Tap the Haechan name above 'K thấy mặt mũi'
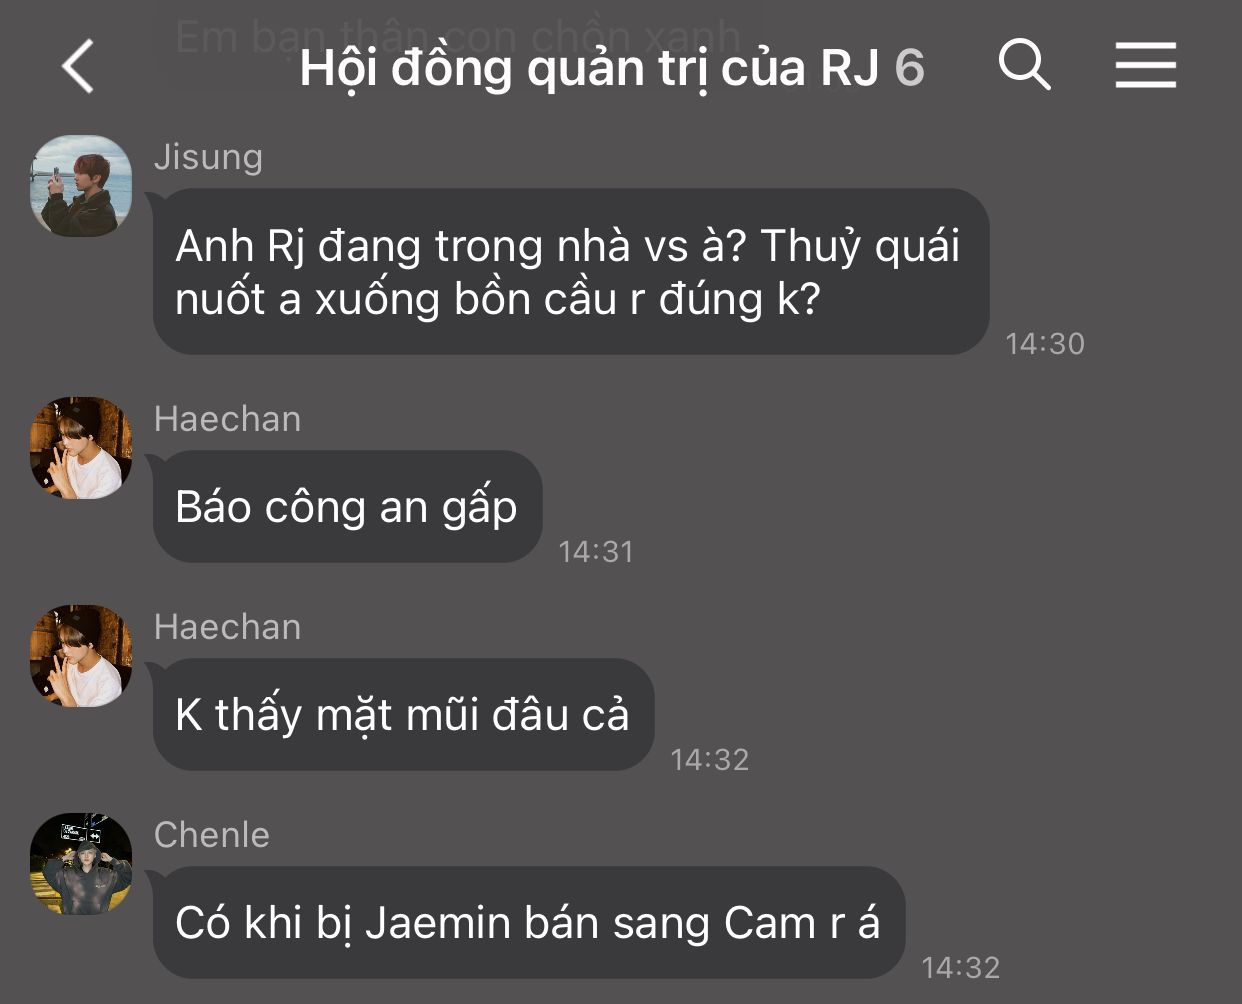Screen dimensions: 1242x1004 [227, 627]
